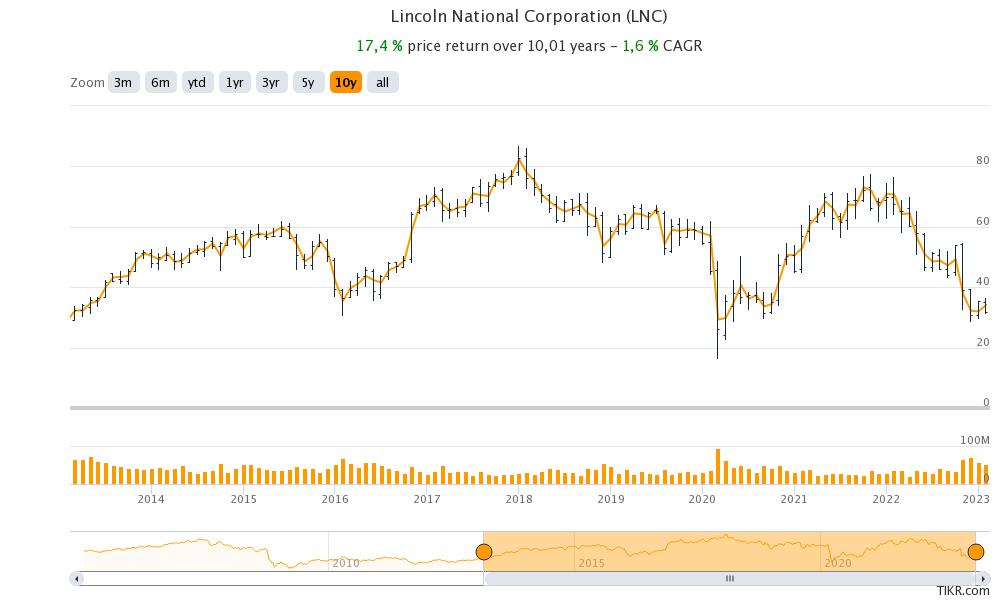1000x600 pixels.
Task: Click the chart title Lincoln National Corporation
Action: tap(529, 16)
